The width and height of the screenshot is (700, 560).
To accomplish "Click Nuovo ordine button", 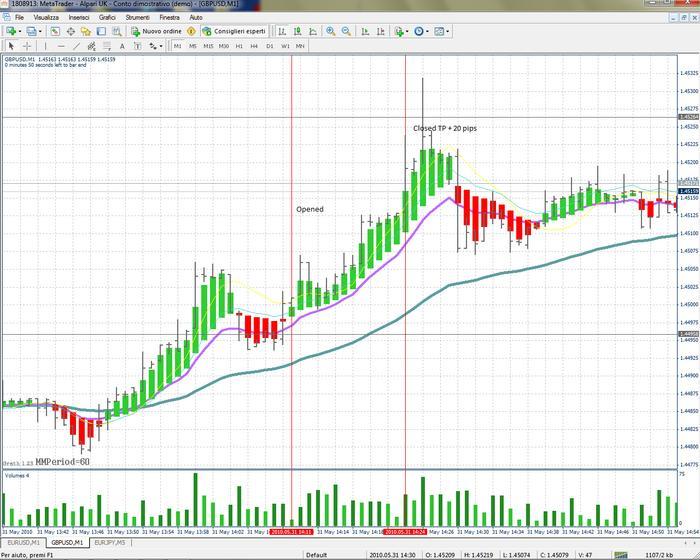I will click(x=156, y=31).
